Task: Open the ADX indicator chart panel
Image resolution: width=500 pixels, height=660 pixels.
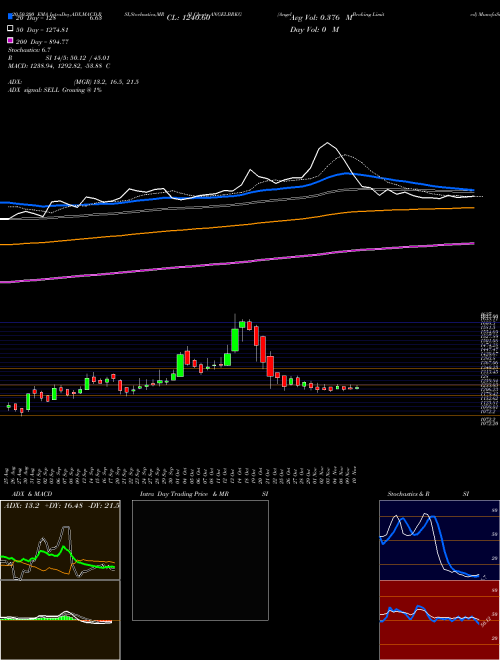Action: point(60,540)
